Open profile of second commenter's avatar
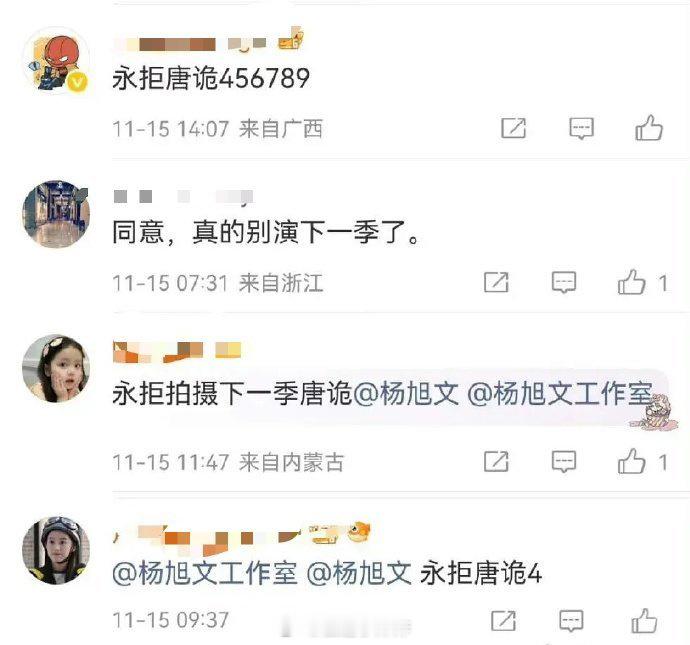 [x=56, y=214]
